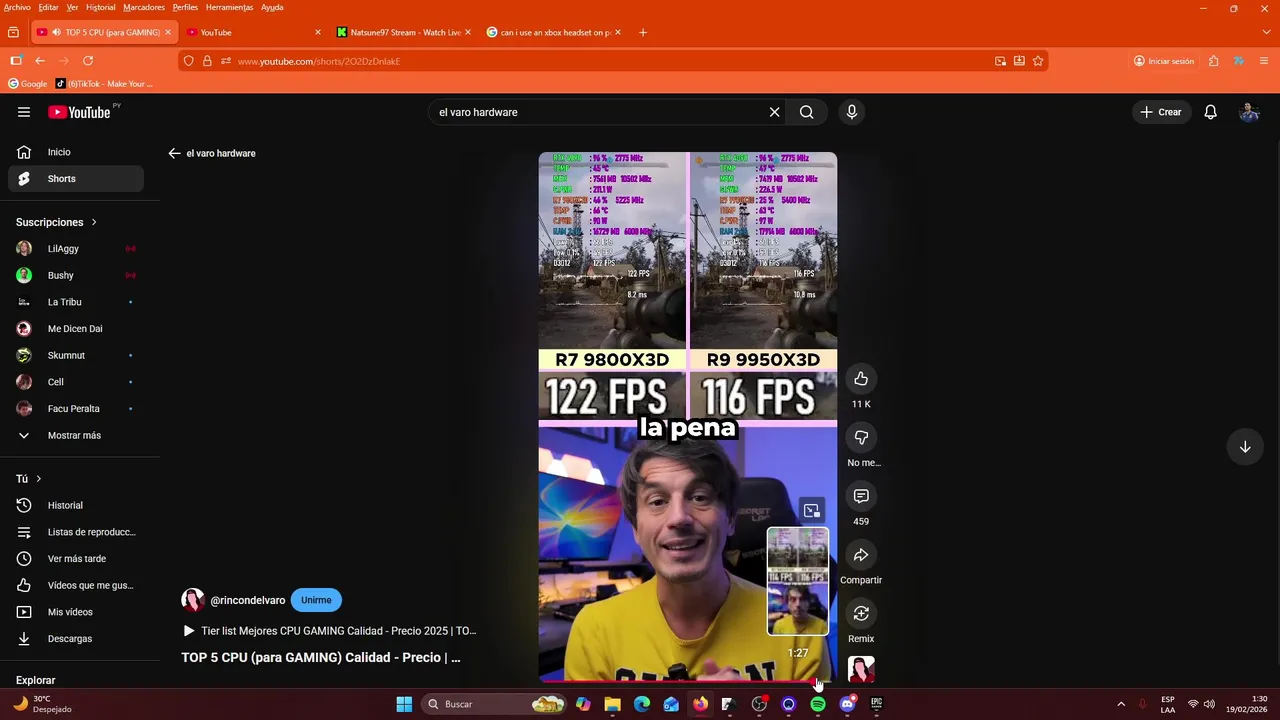
Task: Open the Google bookmark
Action: (28, 84)
